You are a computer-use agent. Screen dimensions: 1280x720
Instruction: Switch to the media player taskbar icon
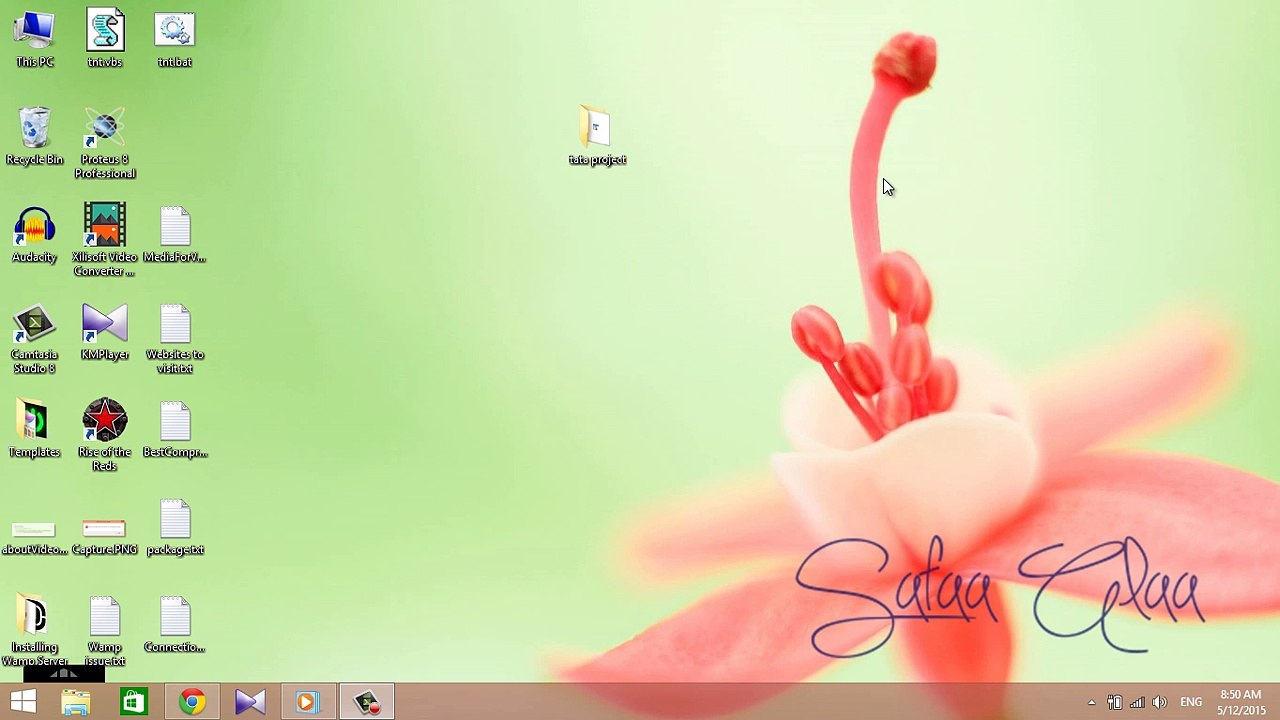(x=307, y=702)
